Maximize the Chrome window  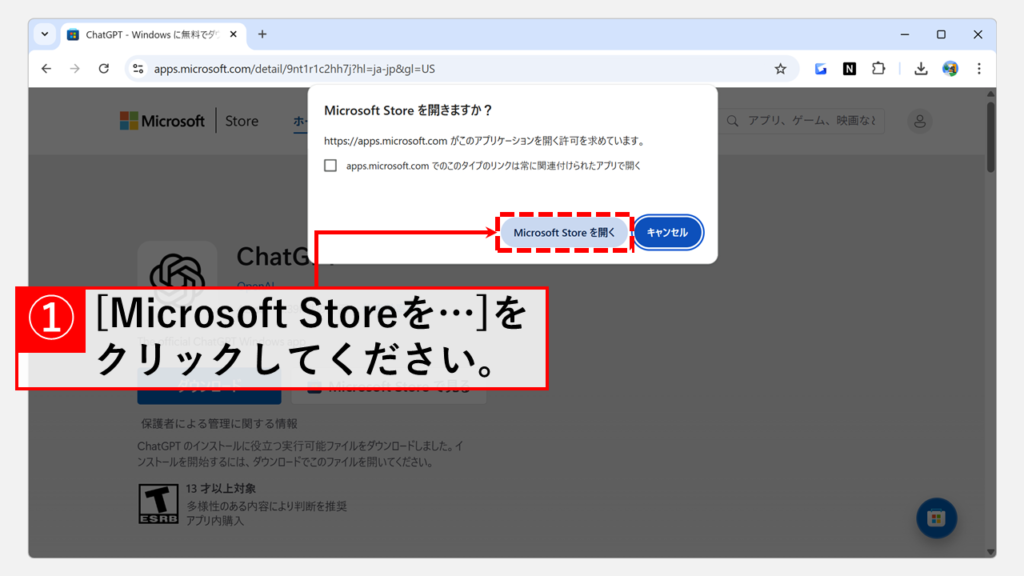[941, 34]
